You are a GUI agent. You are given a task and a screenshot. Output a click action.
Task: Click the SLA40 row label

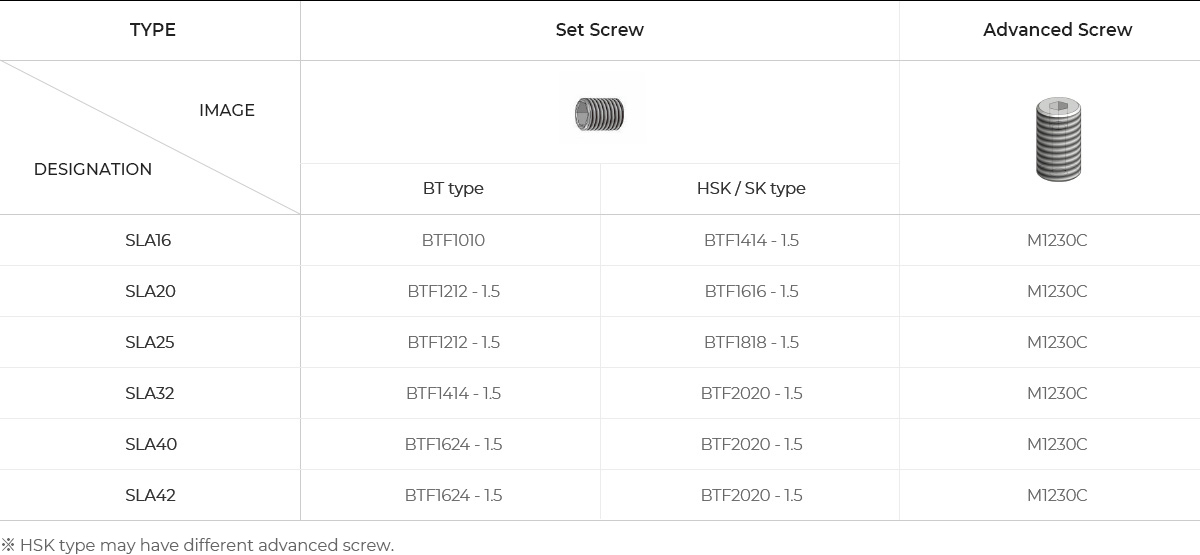pyautogui.click(x=151, y=444)
